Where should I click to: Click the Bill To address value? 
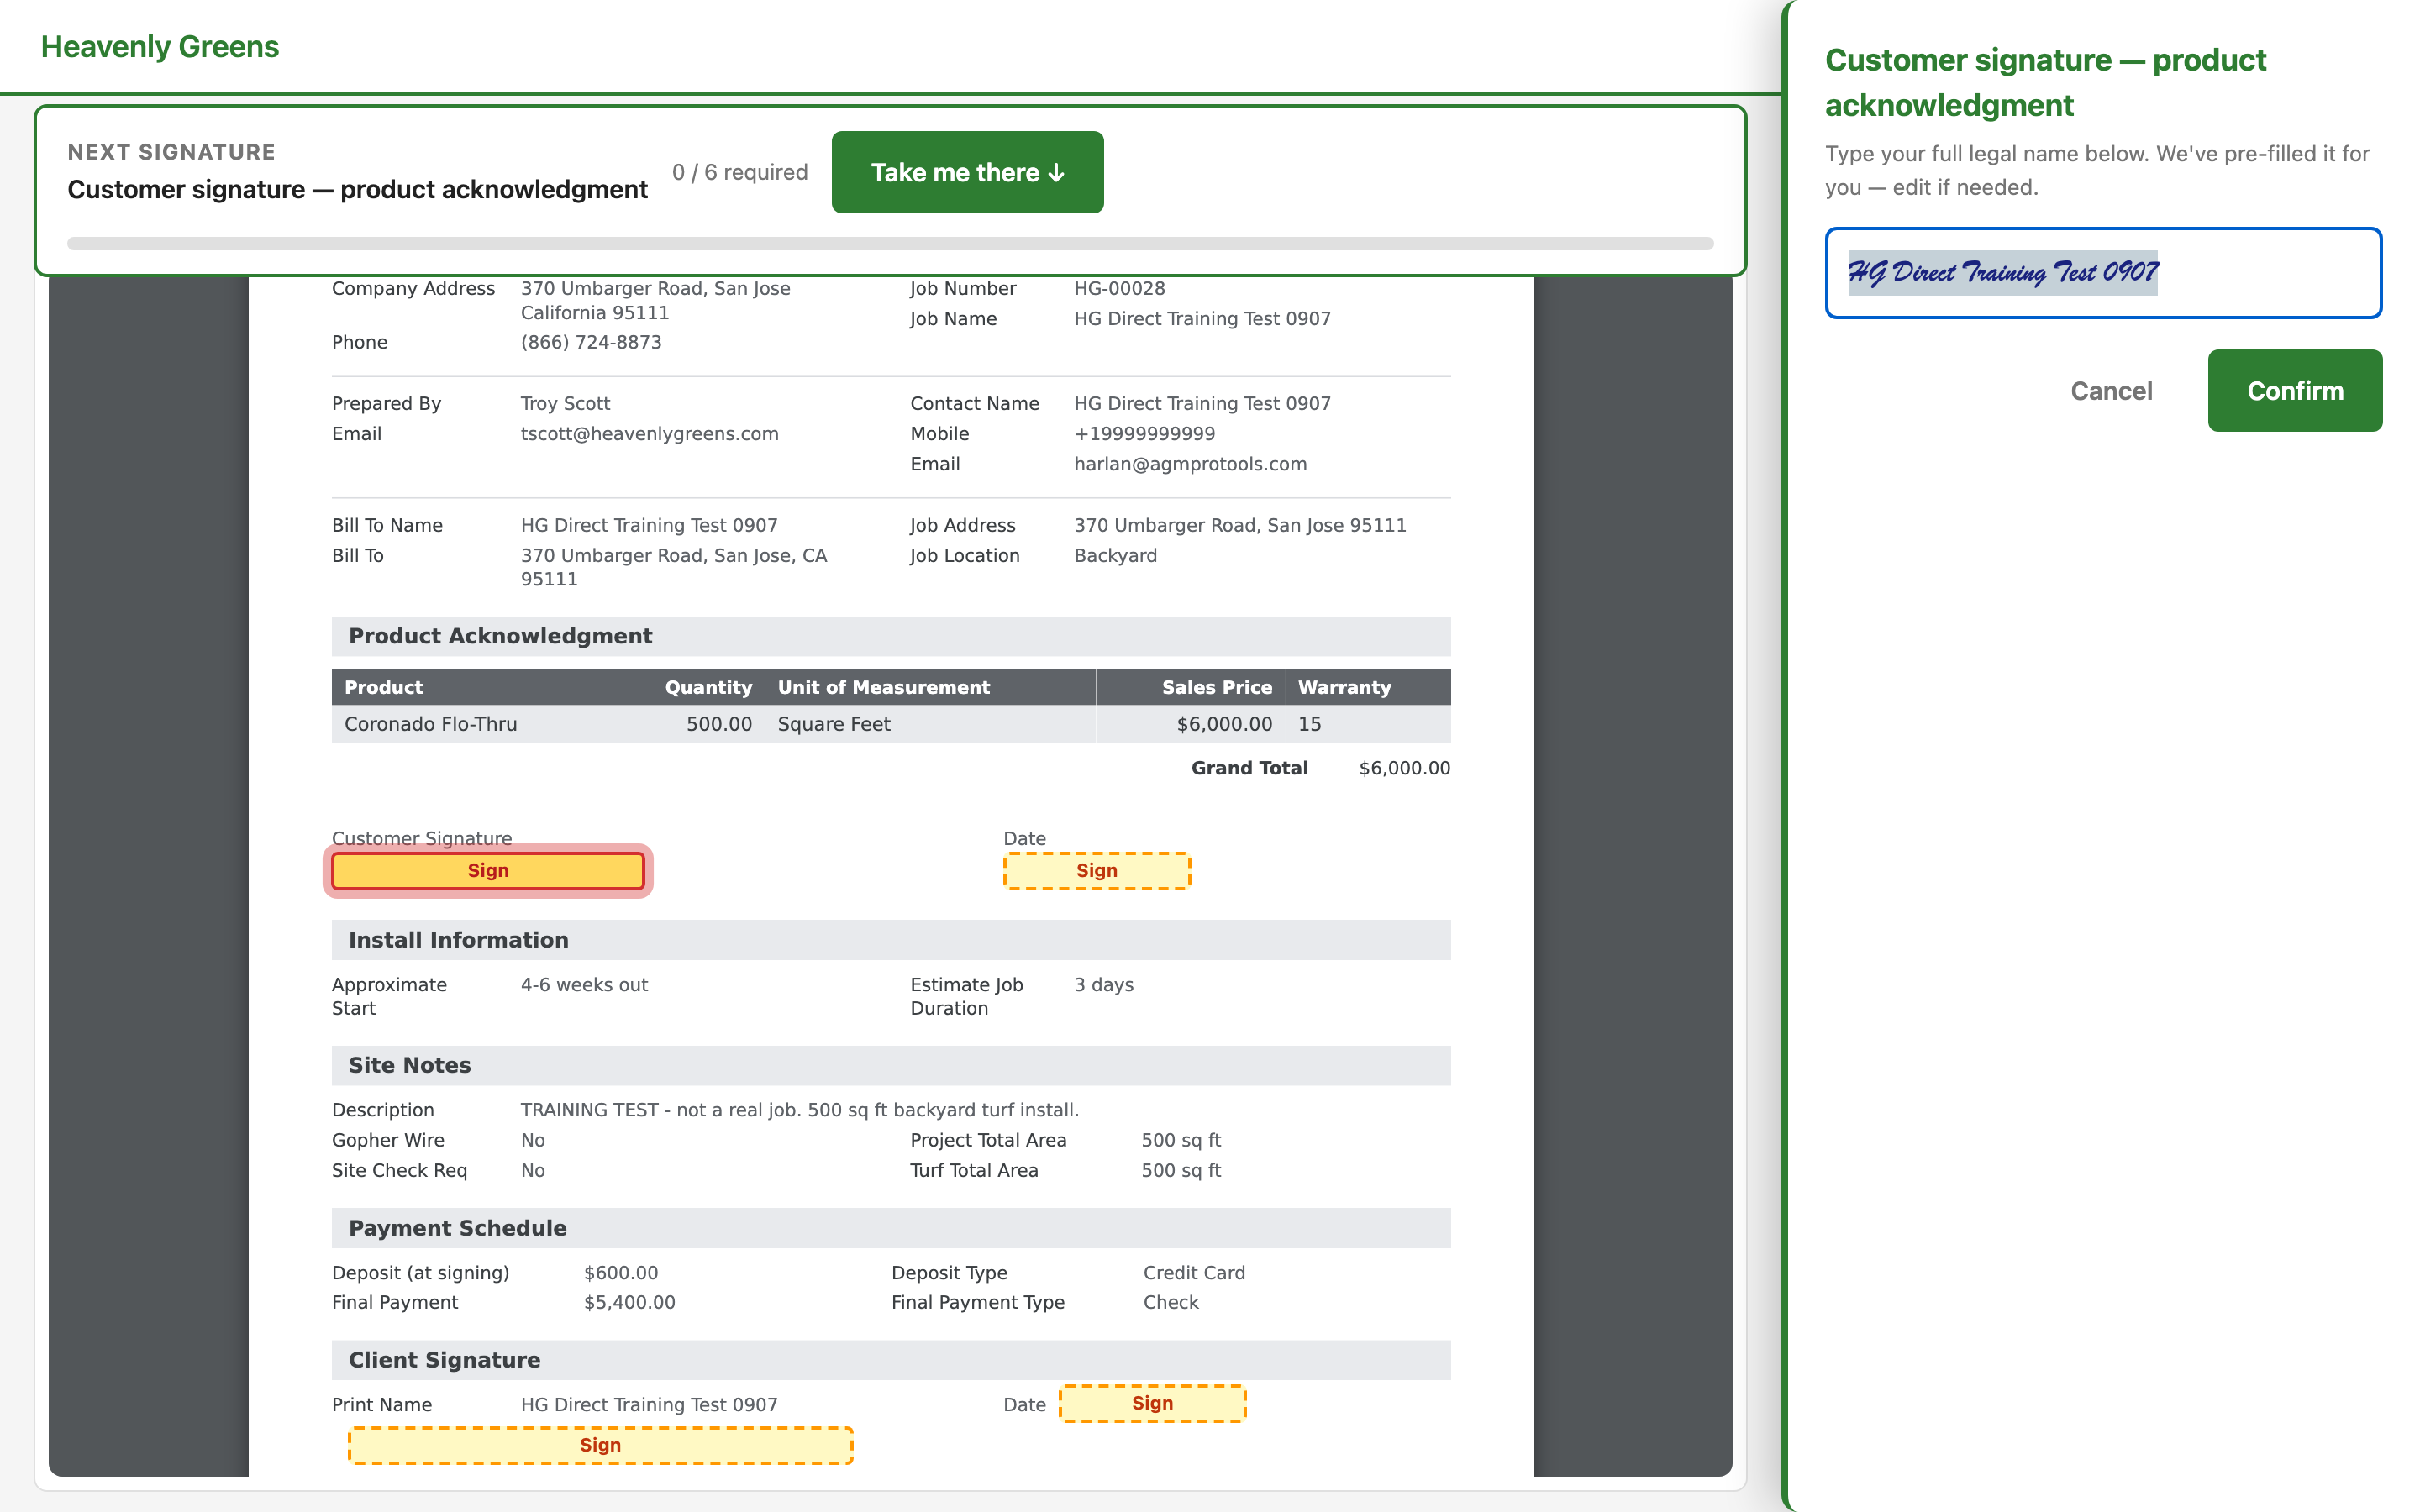click(674, 567)
